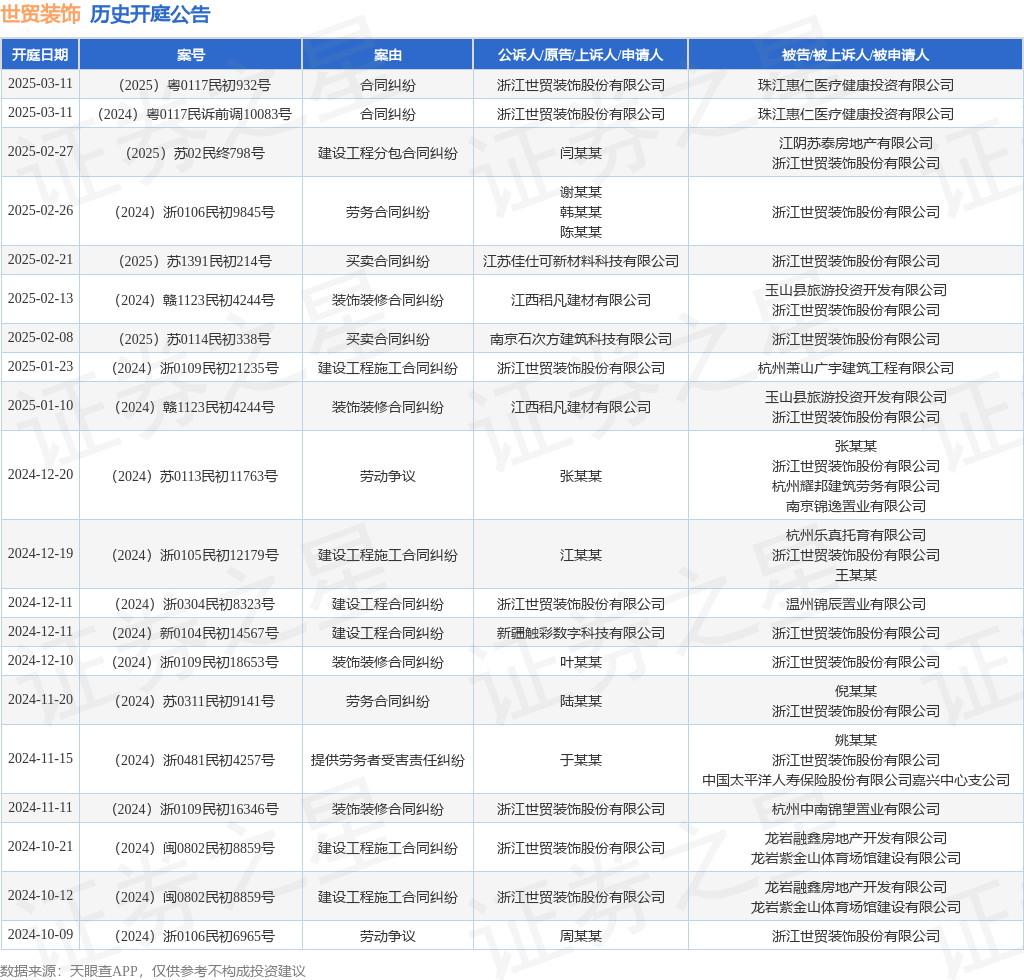Click the date 2024-11-20
The width and height of the screenshot is (1024, 980).
pyautogui.click(x=40, y=699)
